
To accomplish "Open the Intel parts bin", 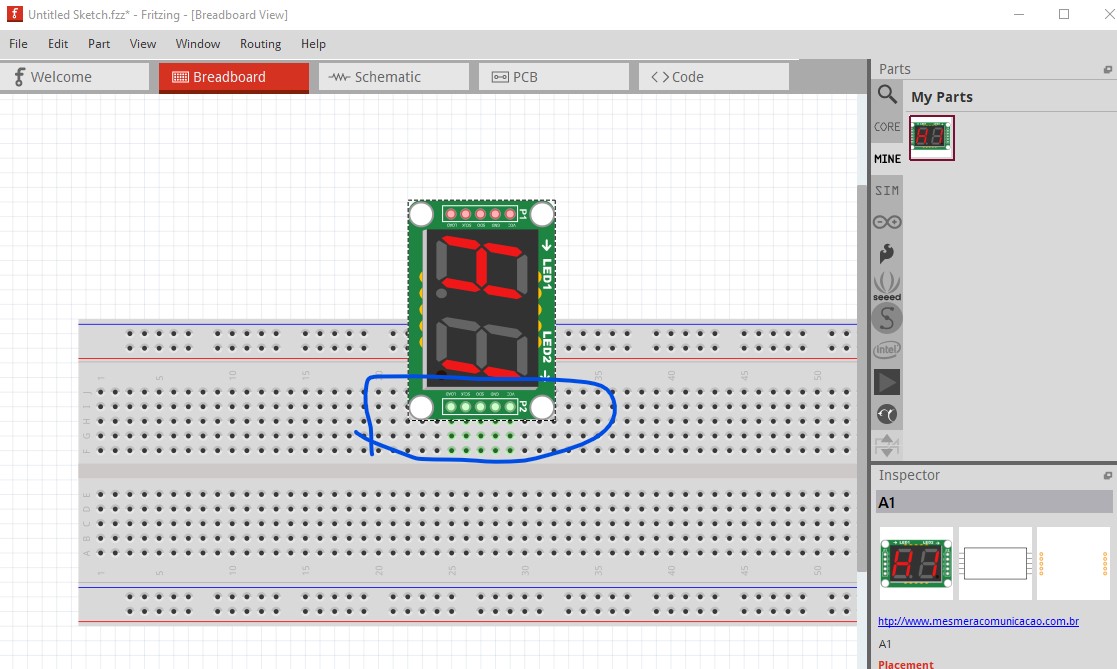I will (886, 349).
